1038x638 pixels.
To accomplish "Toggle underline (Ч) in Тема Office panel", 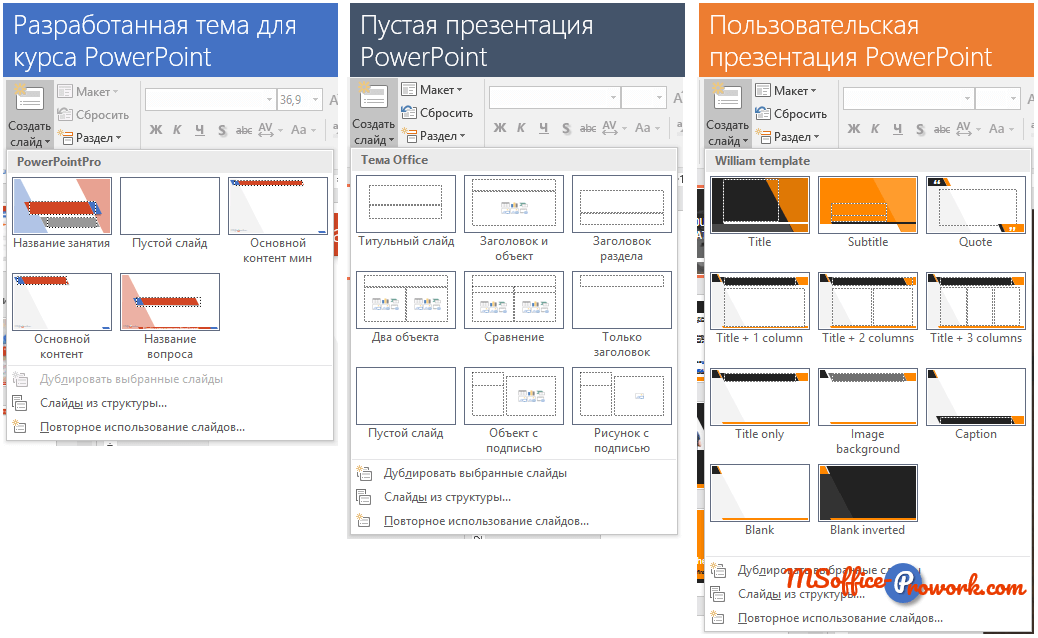I will [x=543, y=128].
